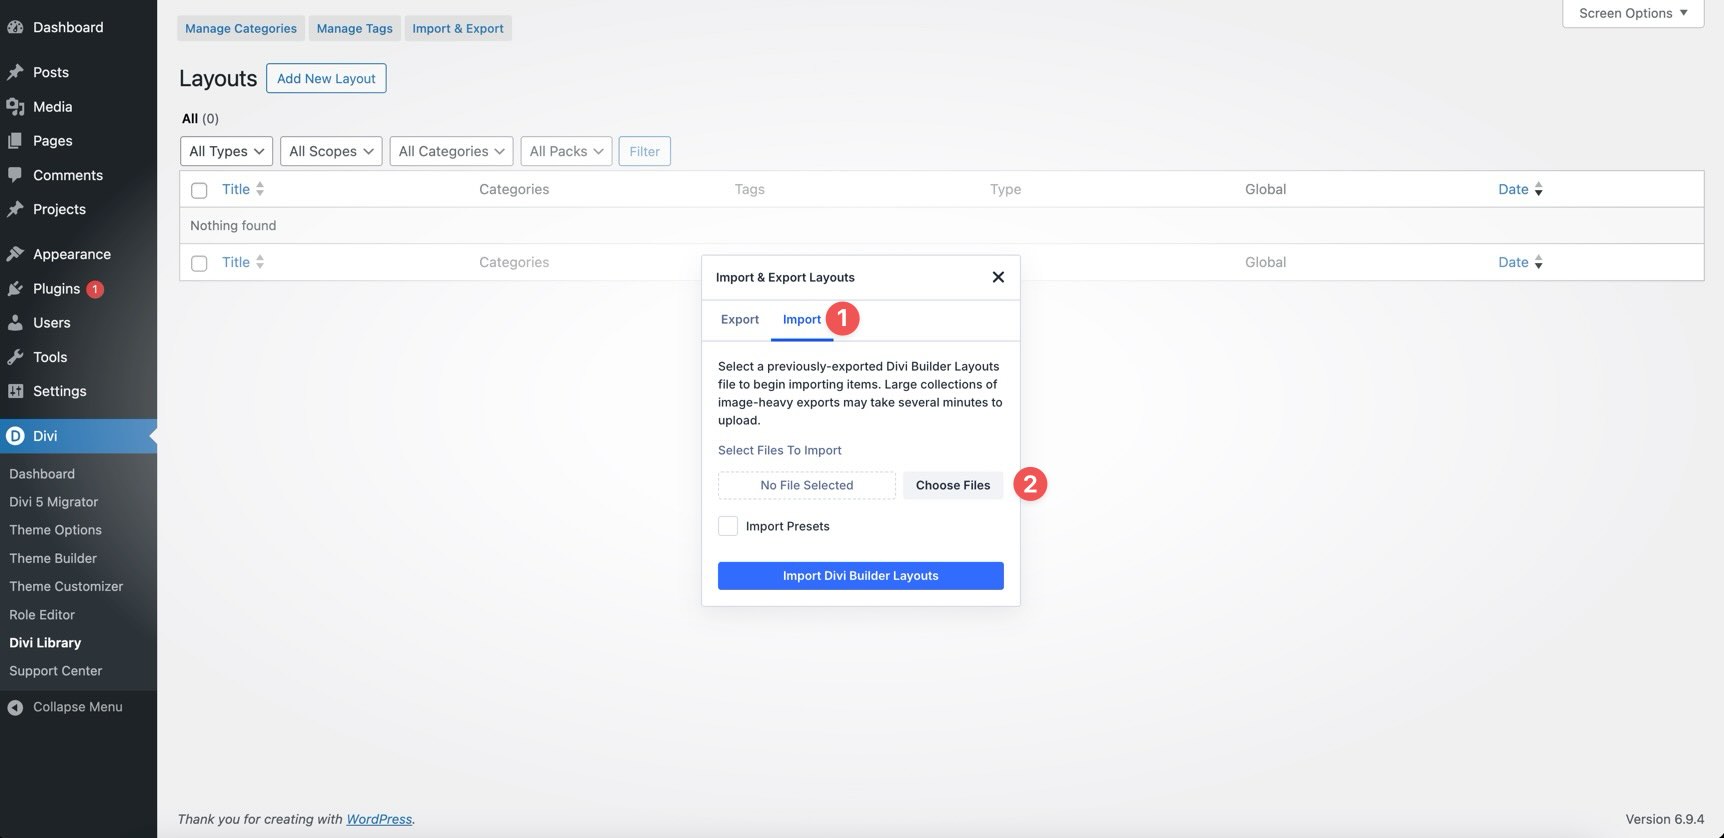1724x838 pixels.
Task: Click the top Title column header text
Action: click(x=236, y=189)
